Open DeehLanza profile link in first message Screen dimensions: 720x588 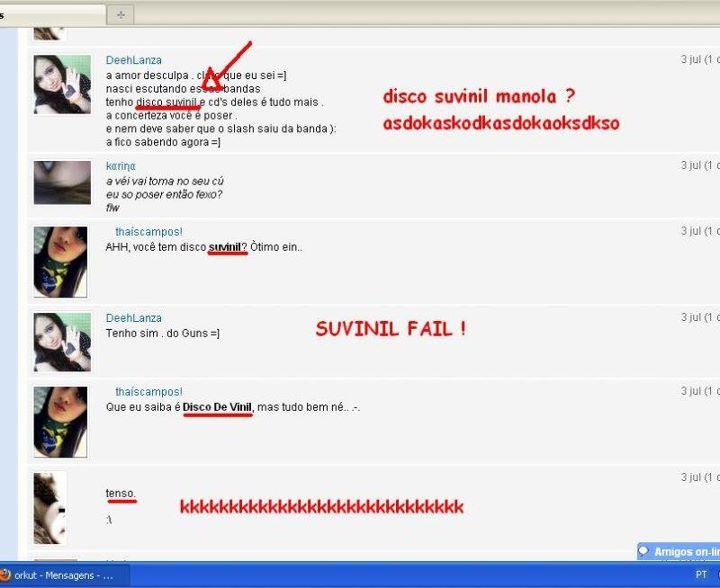click(134, 60)
